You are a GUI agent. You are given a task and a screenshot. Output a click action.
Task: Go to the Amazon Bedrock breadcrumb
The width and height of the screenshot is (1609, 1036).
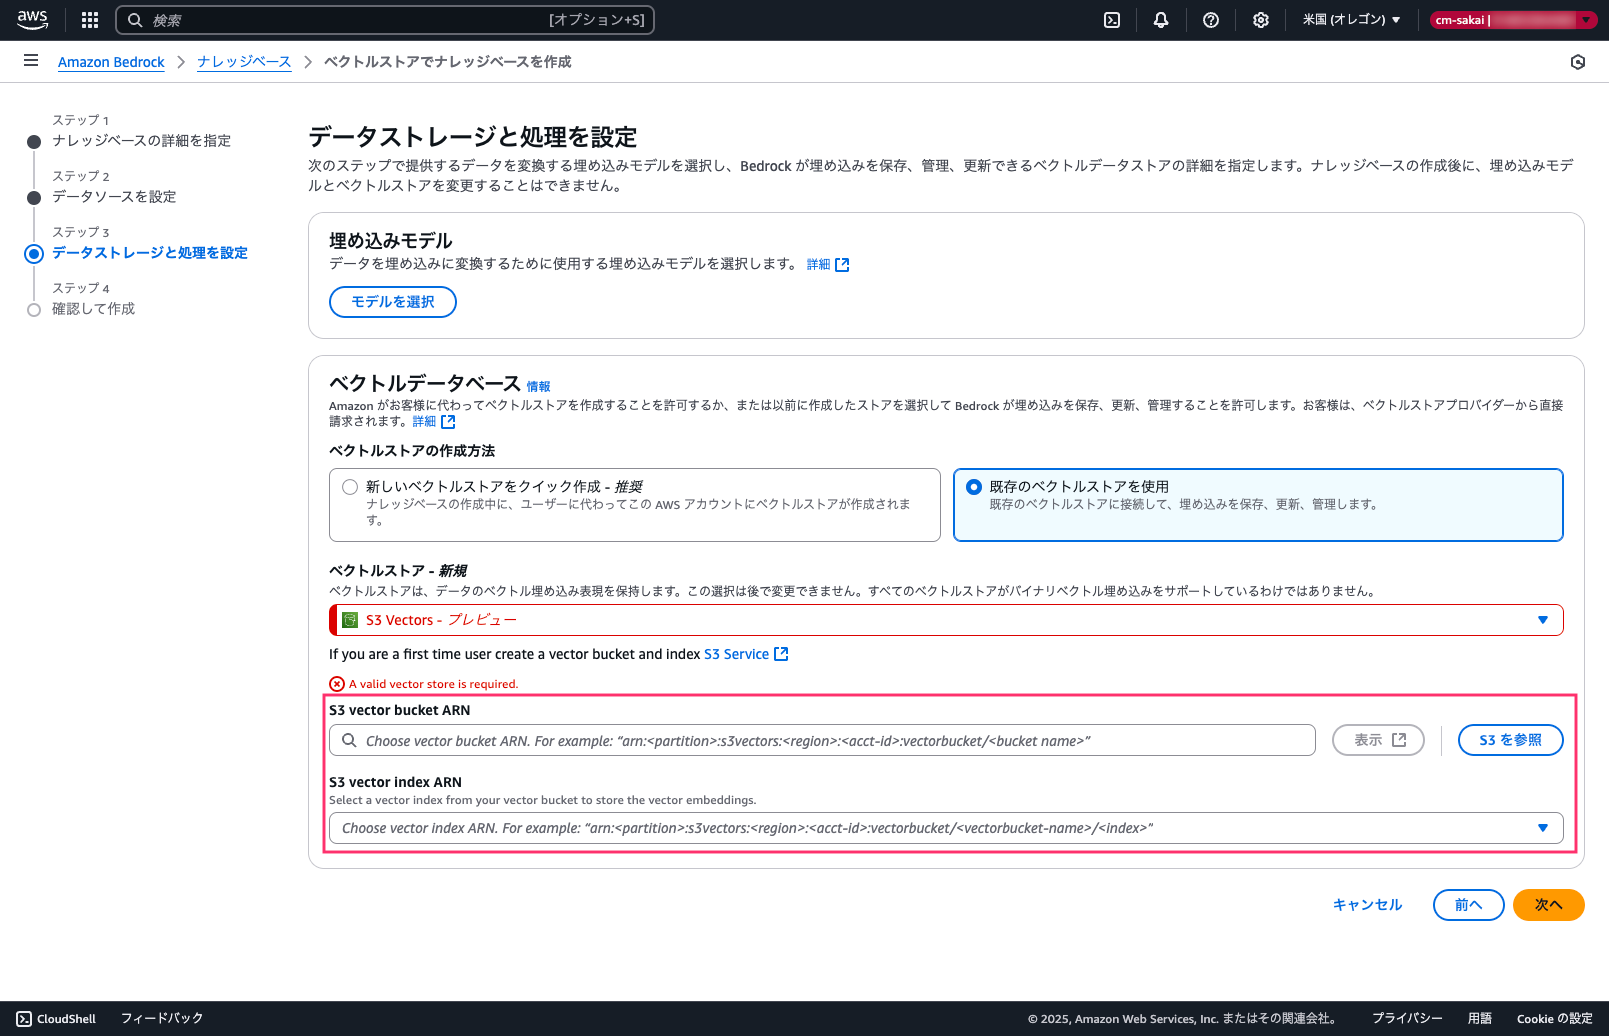(111, 62)
